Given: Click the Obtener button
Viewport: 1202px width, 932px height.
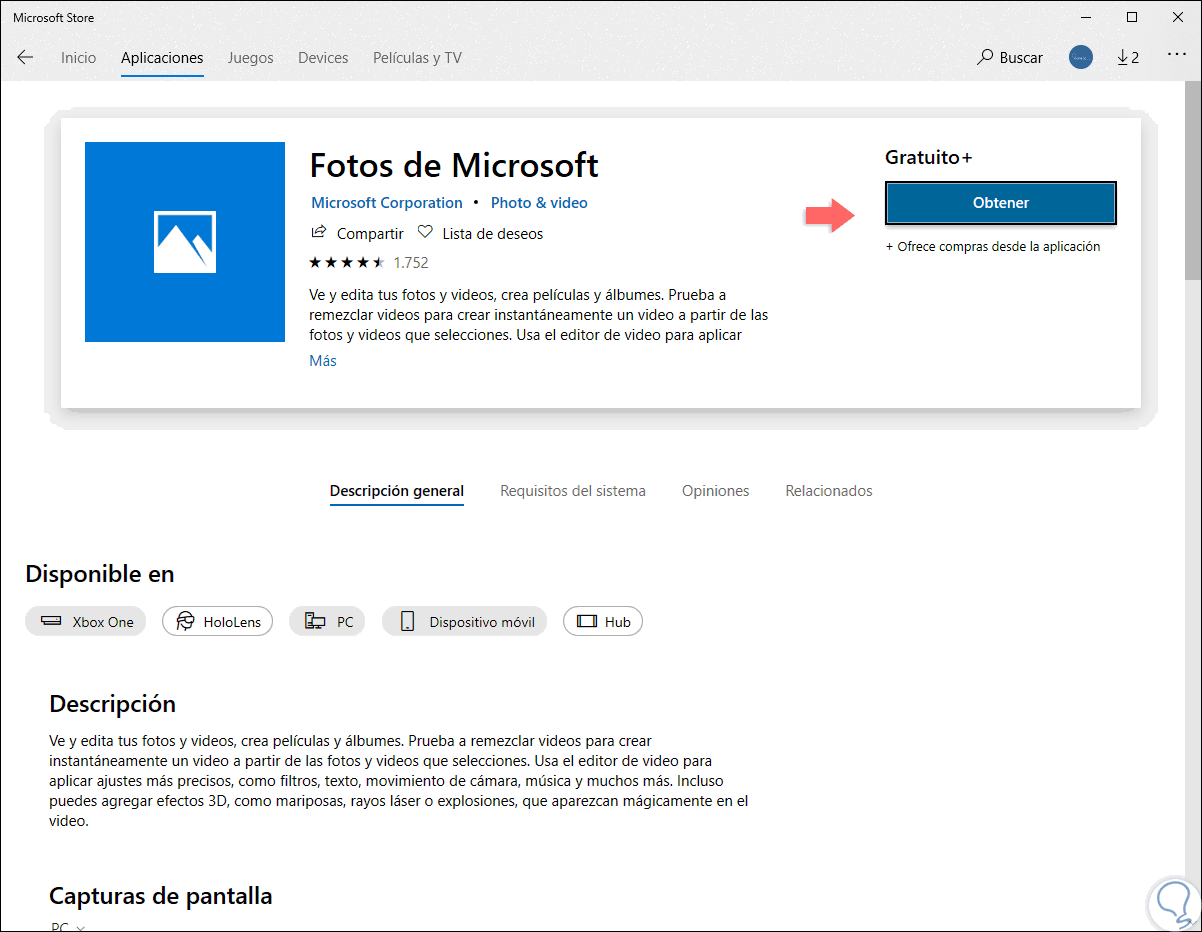Looking at the screenshot, I should coord(1000,203).
